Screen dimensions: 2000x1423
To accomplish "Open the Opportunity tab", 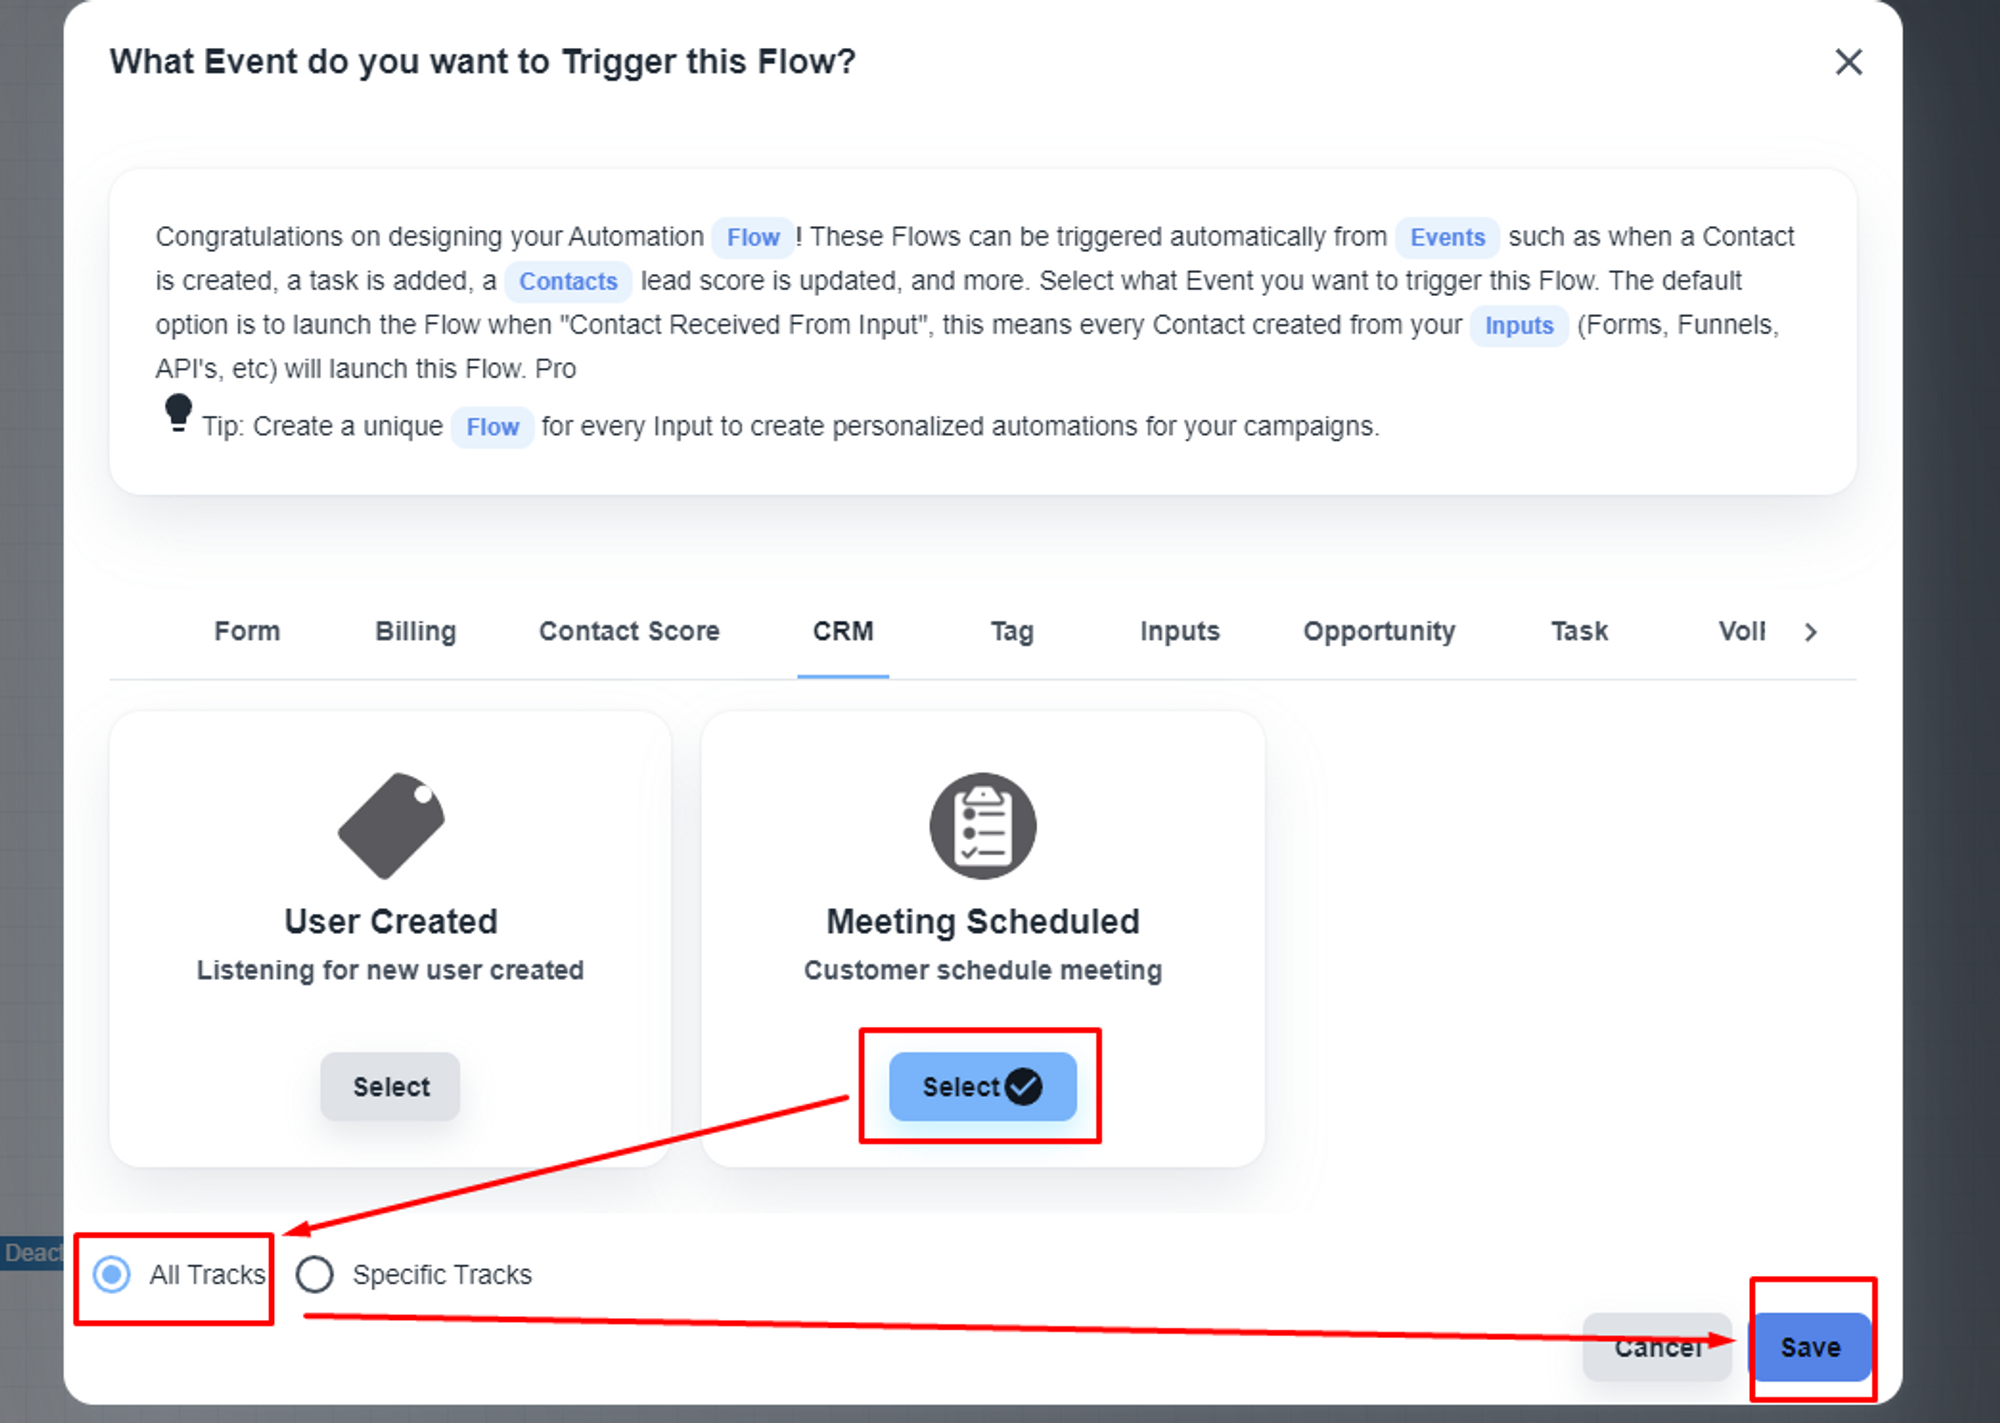I will click(1379, 631).
